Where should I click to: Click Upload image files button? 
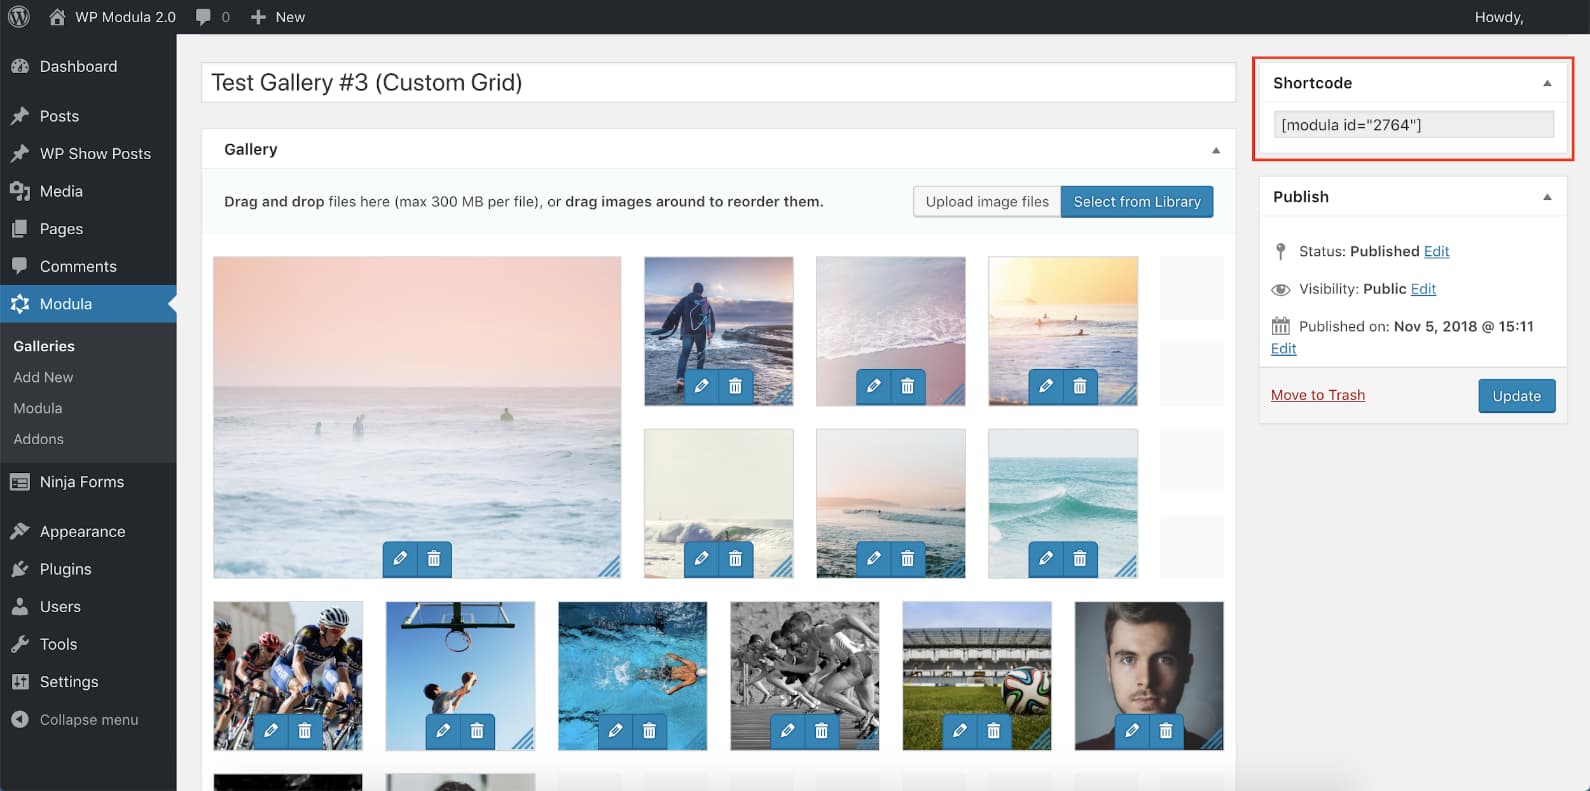[x=987, y=201]
